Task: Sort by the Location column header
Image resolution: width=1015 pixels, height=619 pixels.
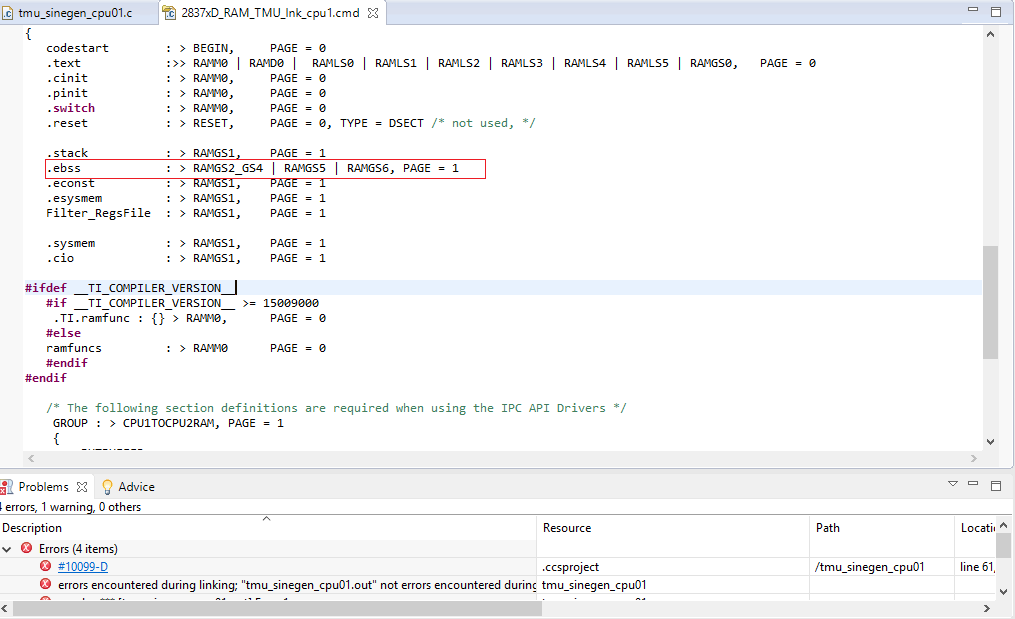Action: [x=976, y=528]
